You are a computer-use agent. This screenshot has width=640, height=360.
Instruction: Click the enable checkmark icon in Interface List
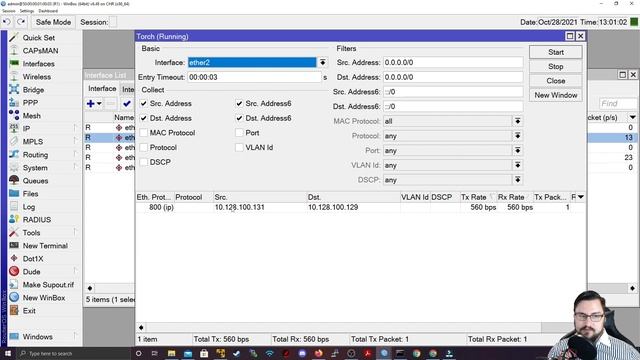tap(127, 104)
